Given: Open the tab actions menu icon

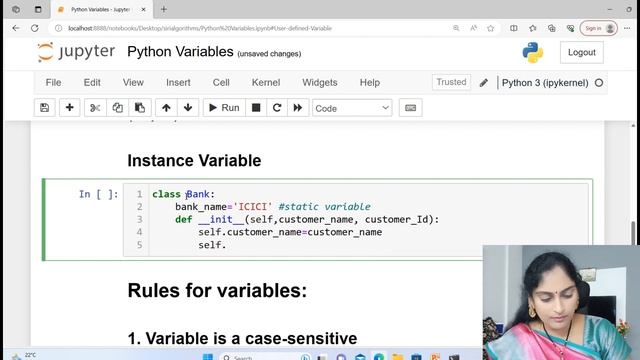Looking at the screenshot, I should tap(38, 9).
